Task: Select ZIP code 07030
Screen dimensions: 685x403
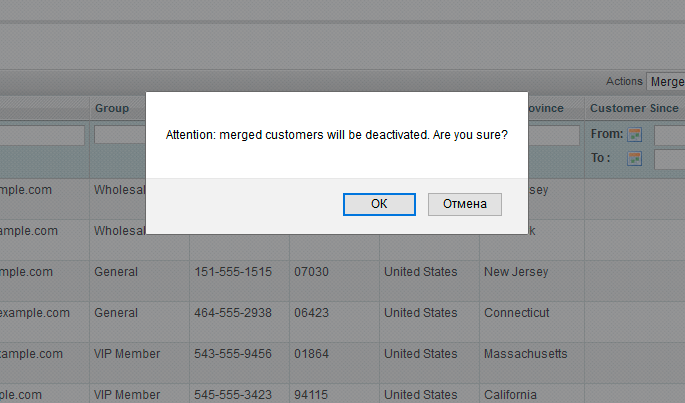Action: coord(311,272)
